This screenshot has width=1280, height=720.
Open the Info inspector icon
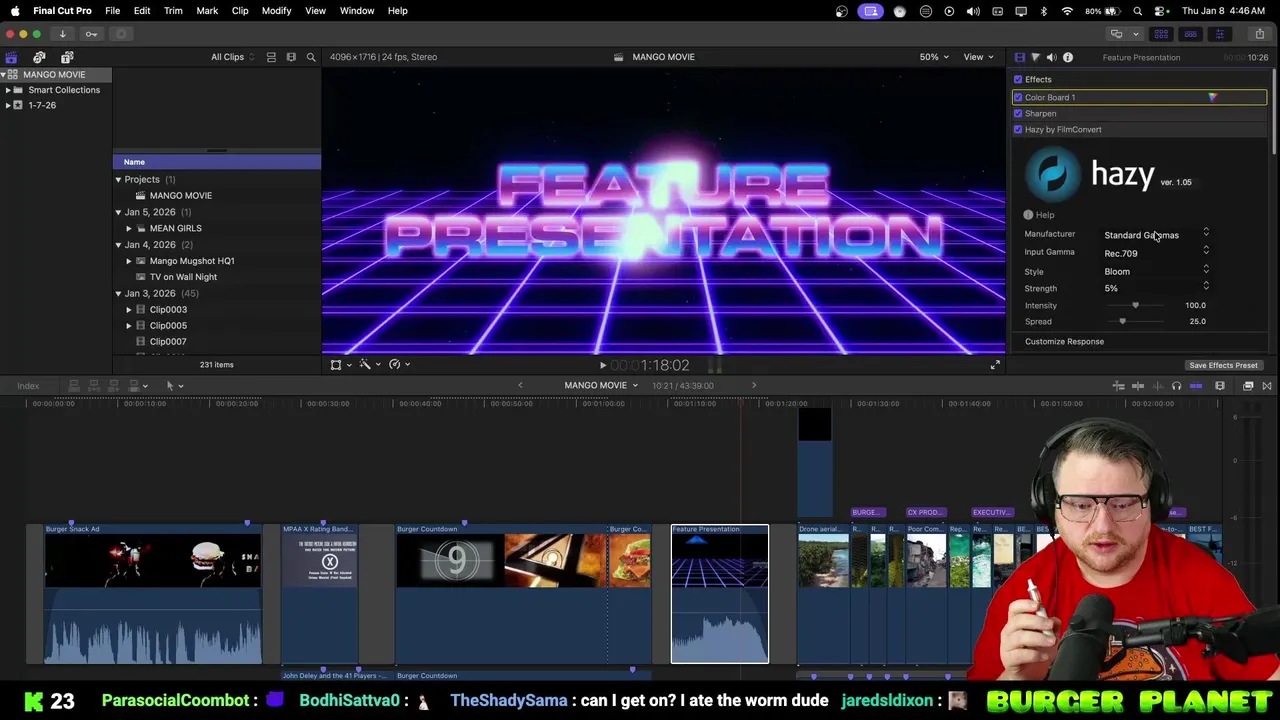(1068, 57)
